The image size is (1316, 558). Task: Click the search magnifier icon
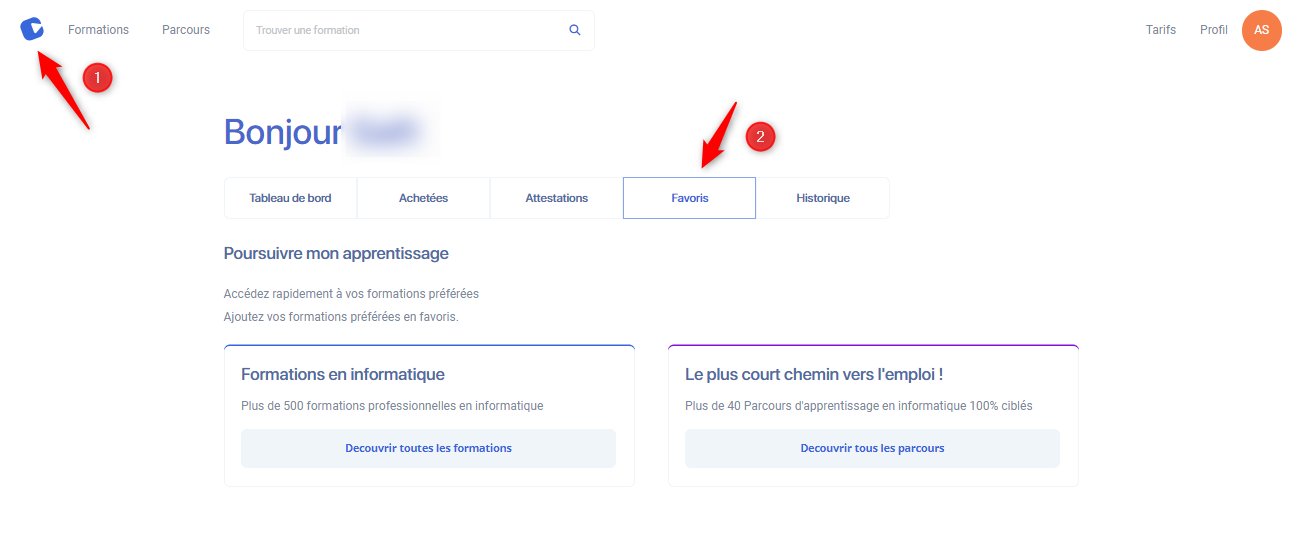tap(575, 30)
